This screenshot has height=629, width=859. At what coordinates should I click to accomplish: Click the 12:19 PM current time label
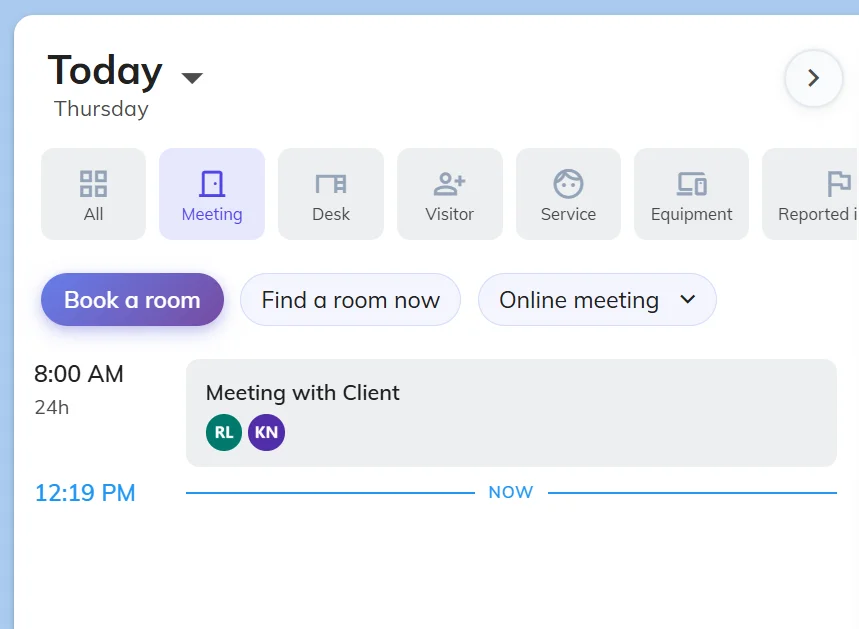pos(85,493)
